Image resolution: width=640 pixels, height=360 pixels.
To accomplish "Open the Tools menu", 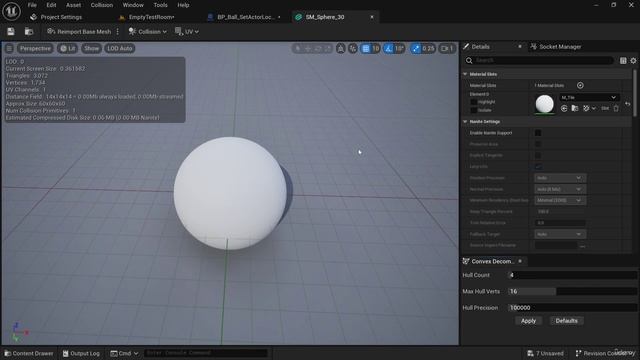I will [160, 5].
